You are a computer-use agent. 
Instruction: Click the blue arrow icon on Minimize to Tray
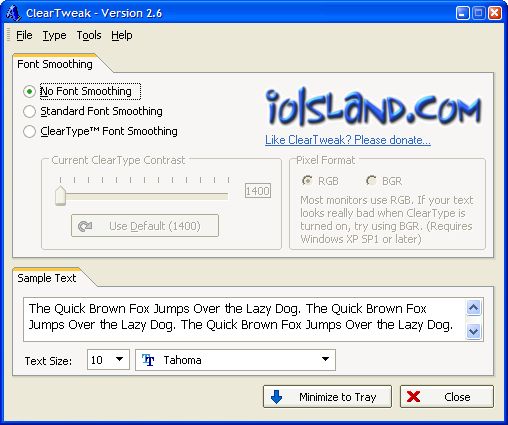pos(276,397)
